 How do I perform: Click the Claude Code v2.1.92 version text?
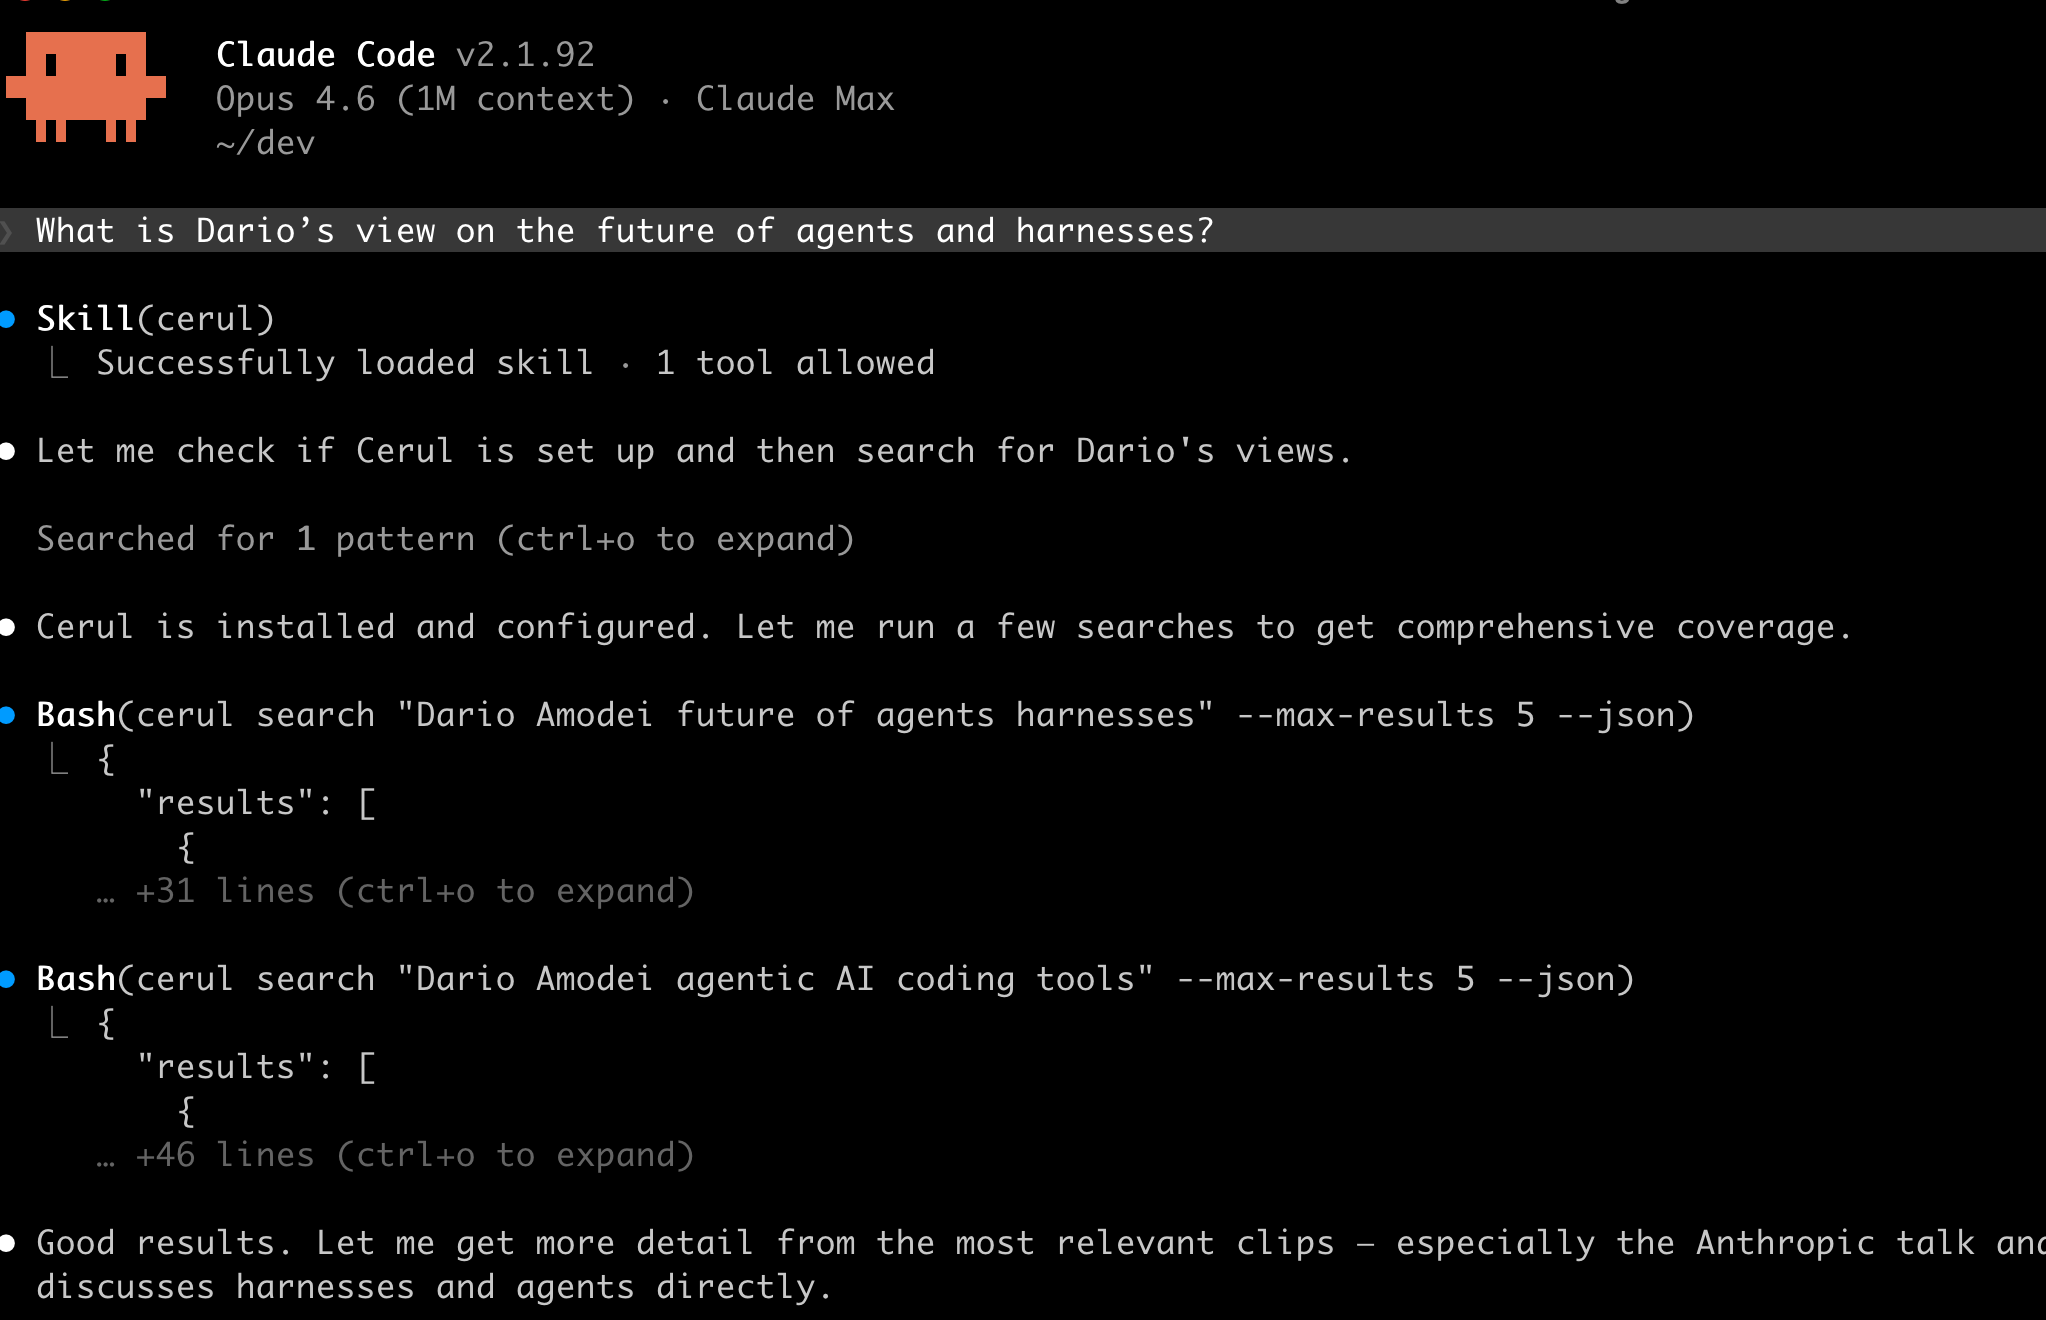coord(405,56)
